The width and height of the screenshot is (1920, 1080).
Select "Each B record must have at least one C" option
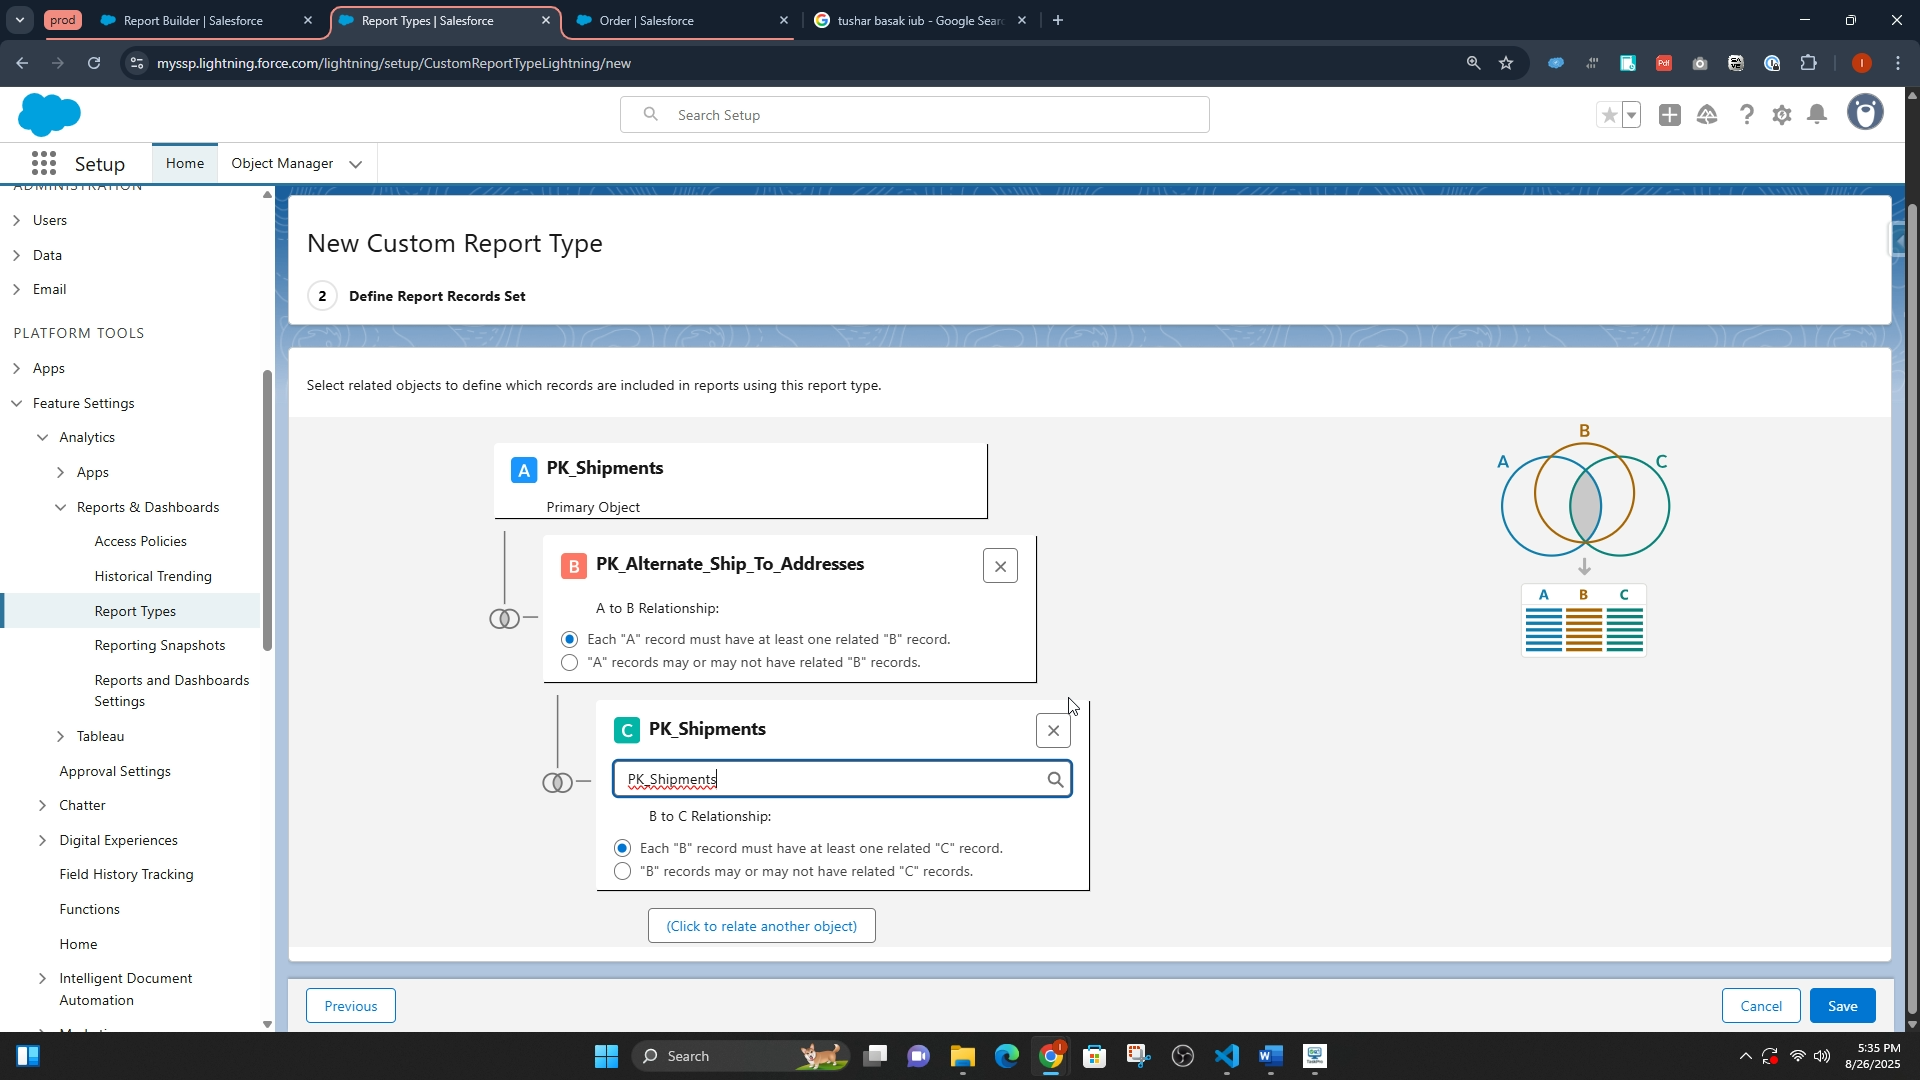pos(623,848)
